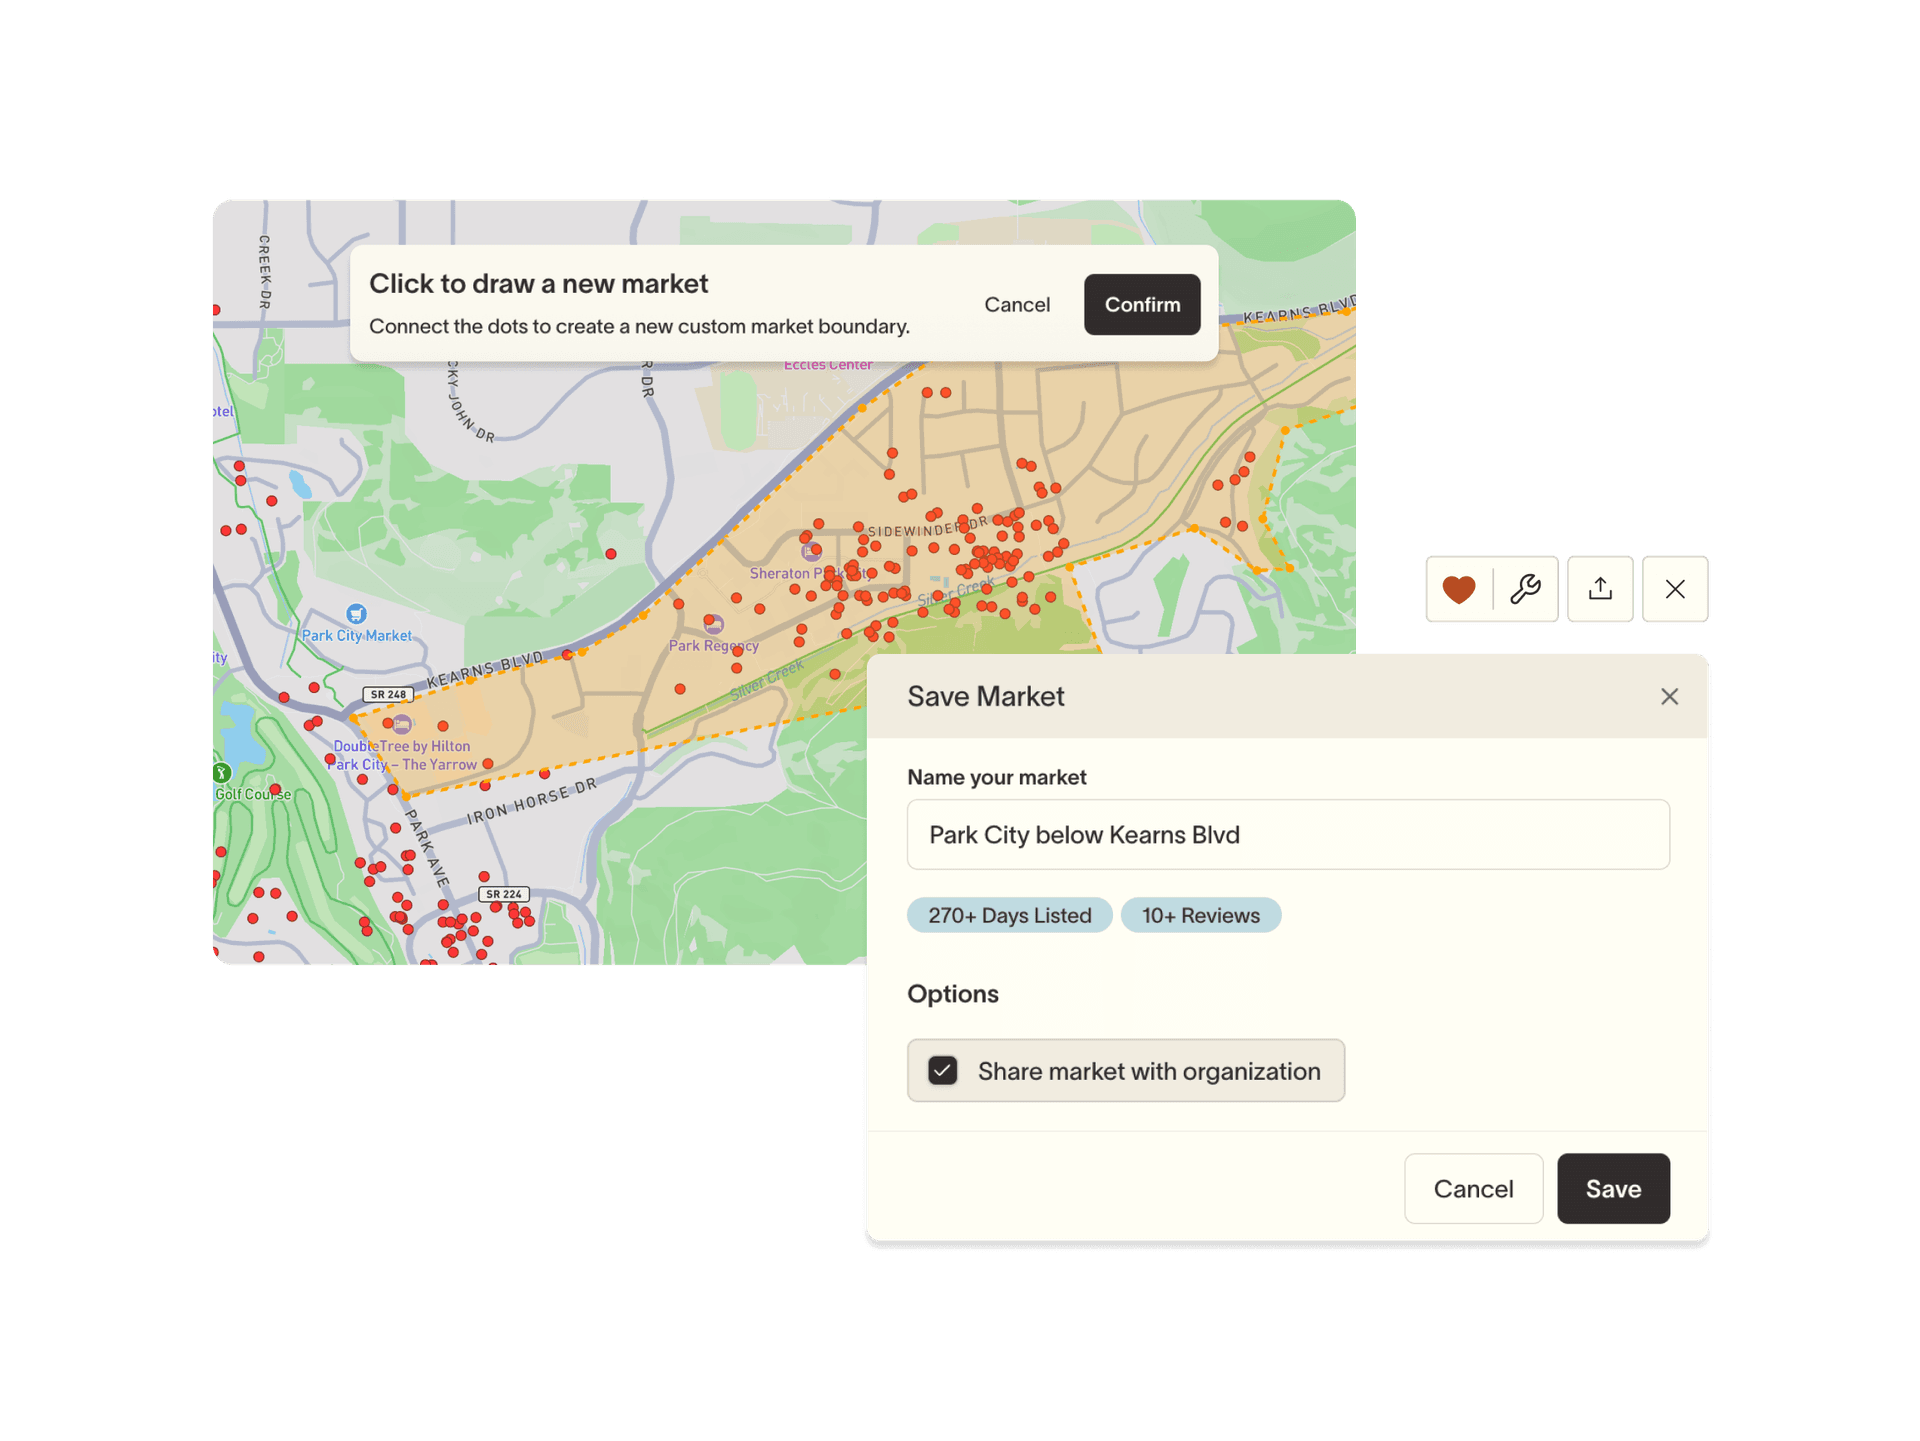Uncheck Share market with organization checkbox
The image size is (1920, 1441).
coord(942,1071)
